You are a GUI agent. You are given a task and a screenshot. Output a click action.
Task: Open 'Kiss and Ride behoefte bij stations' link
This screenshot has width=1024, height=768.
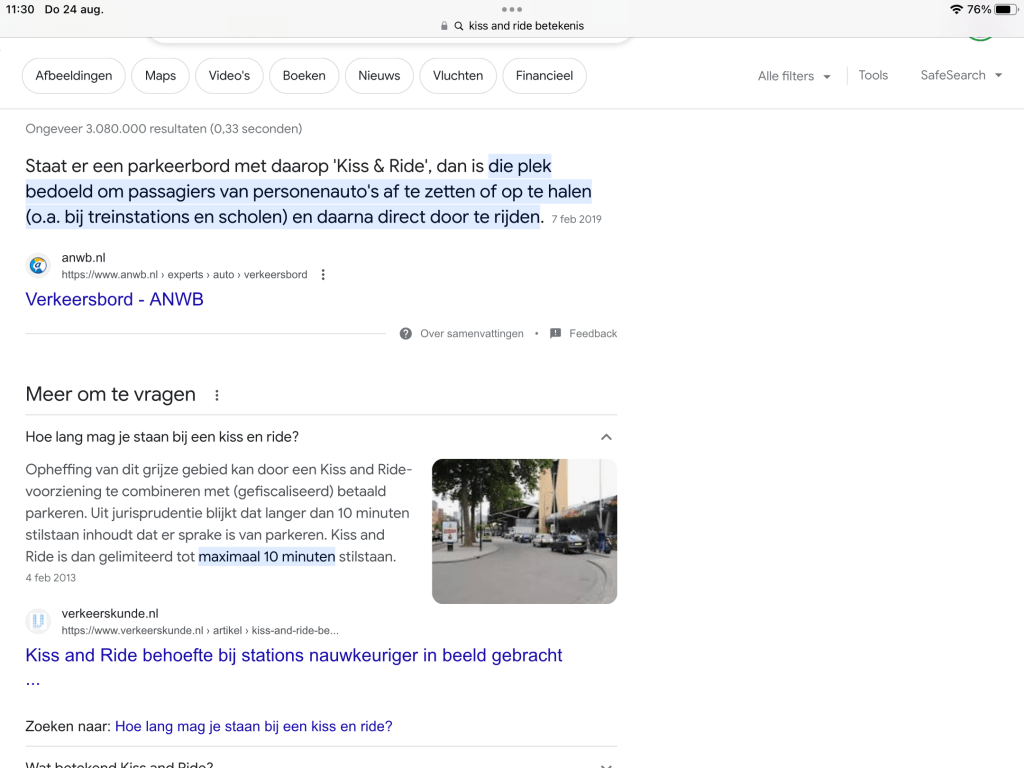[x=293, y=655]
